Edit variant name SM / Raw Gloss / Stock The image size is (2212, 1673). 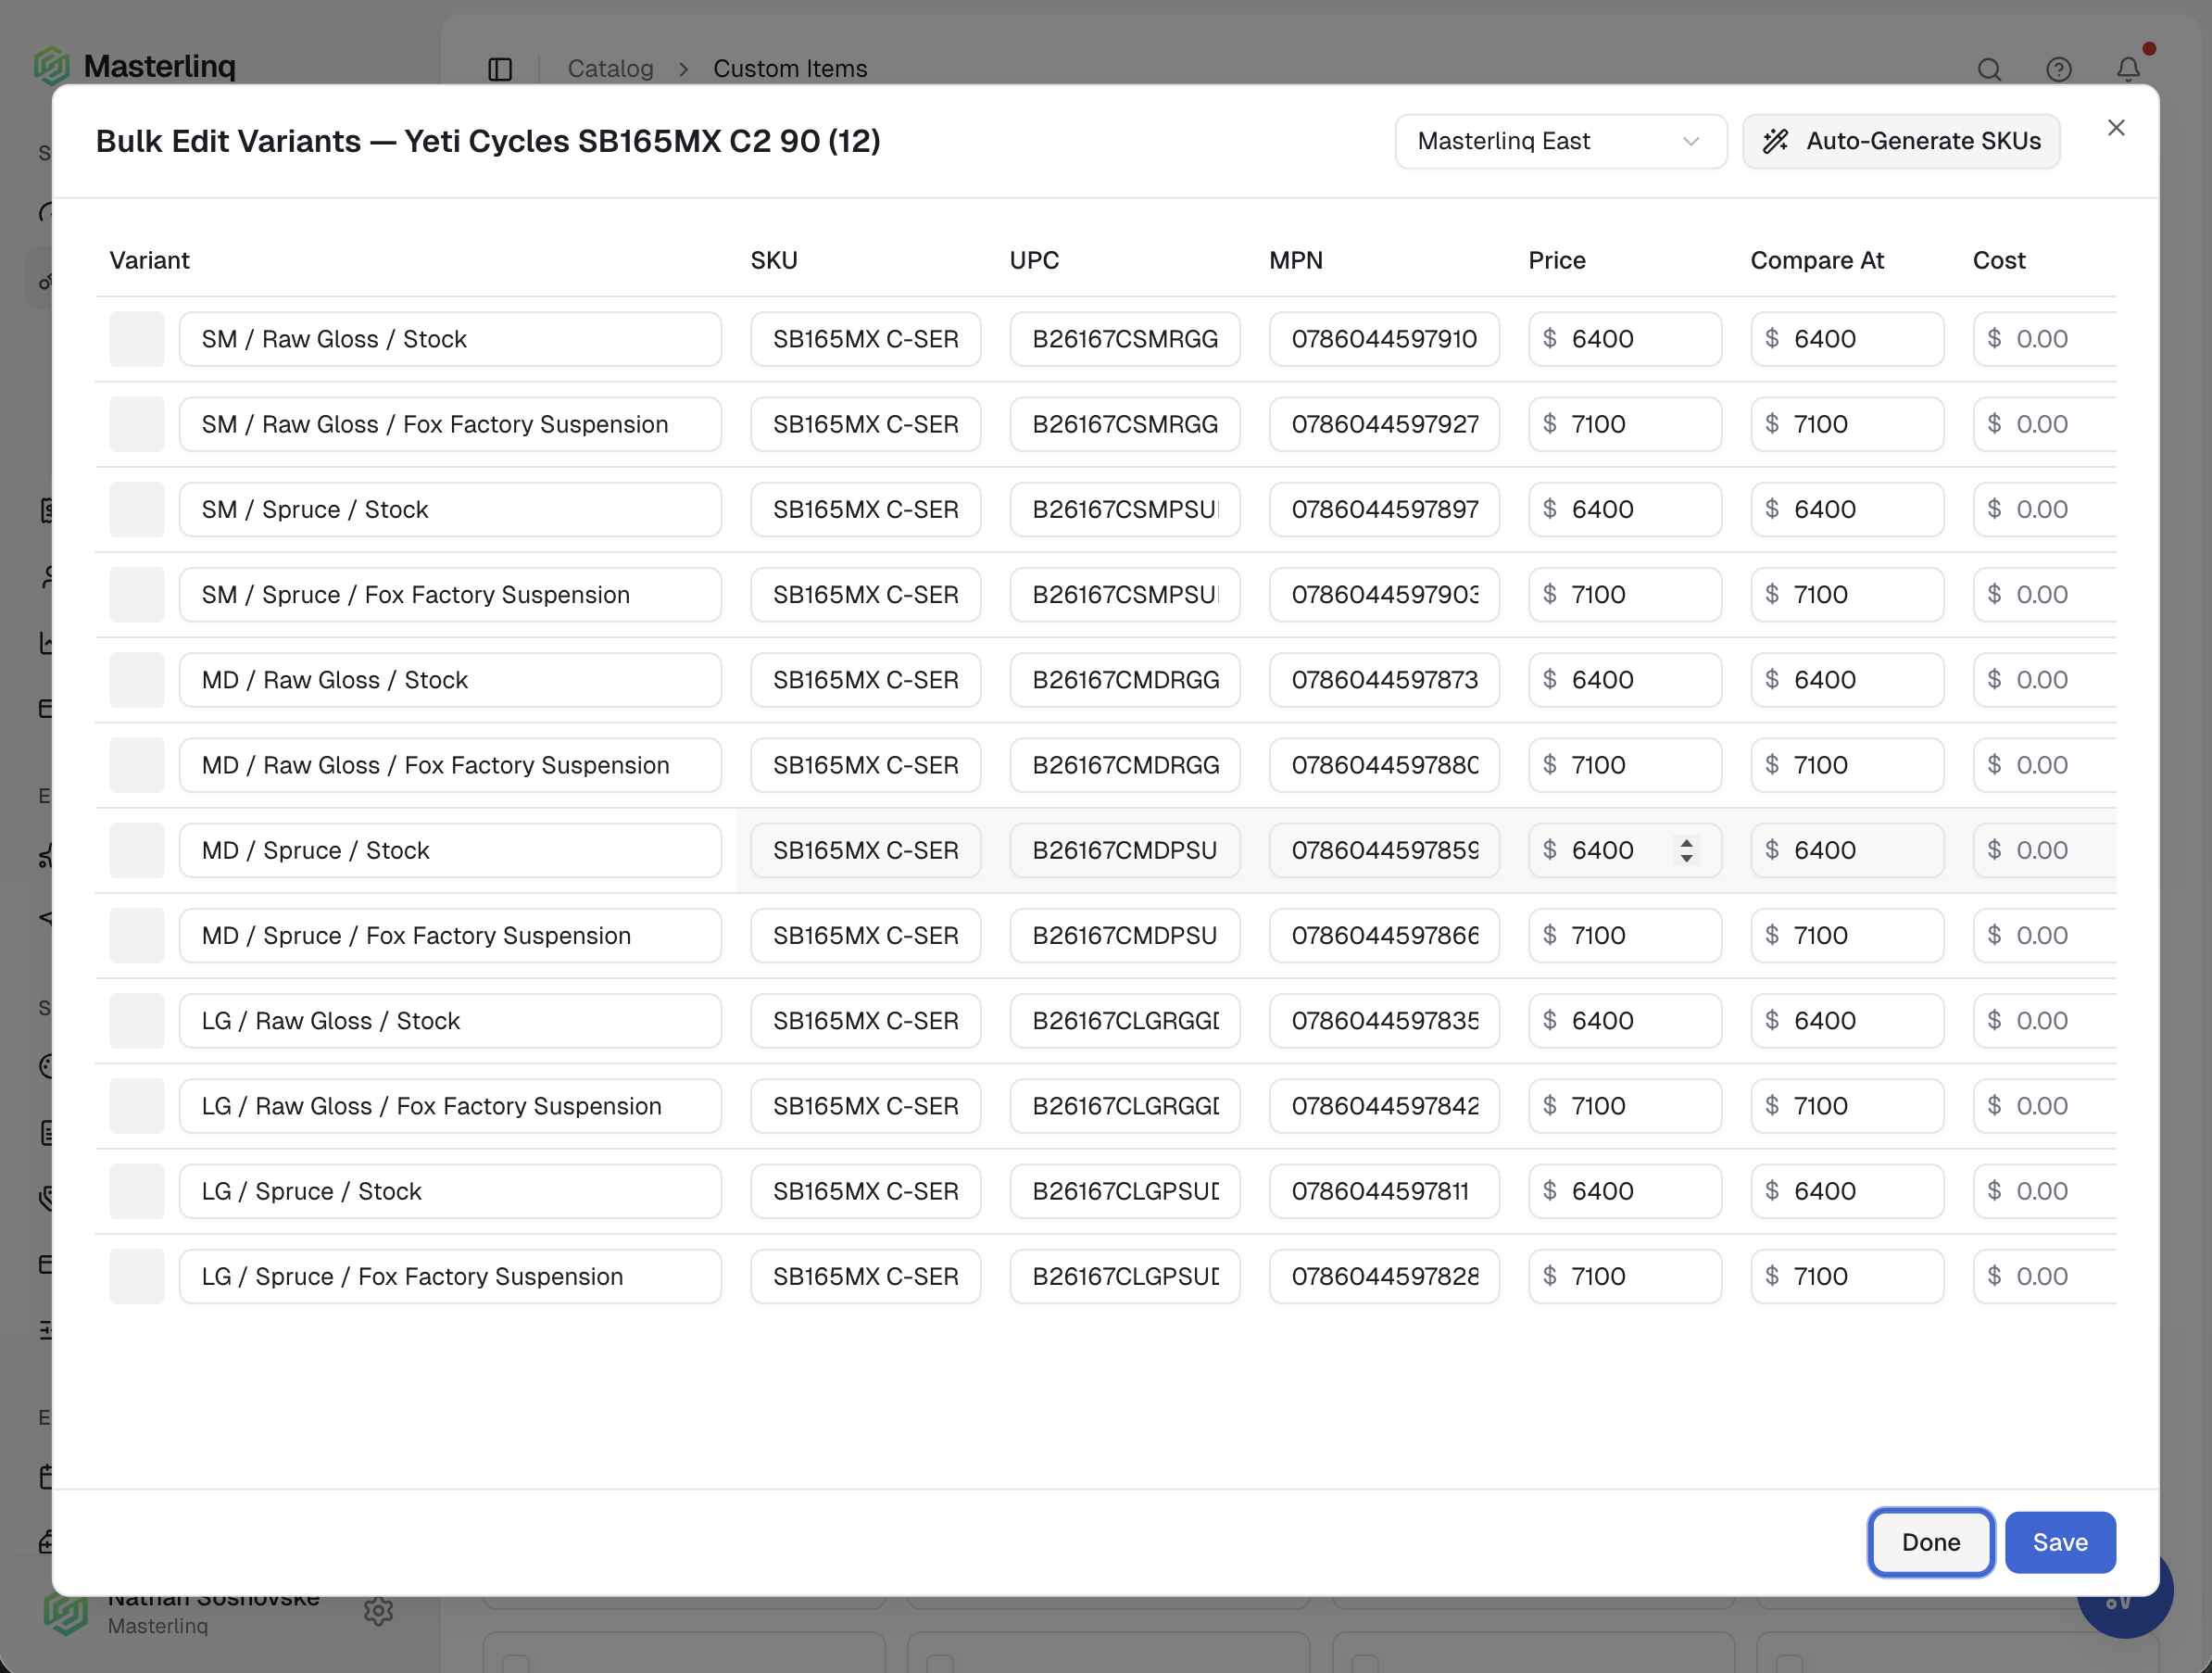(450, 339)
